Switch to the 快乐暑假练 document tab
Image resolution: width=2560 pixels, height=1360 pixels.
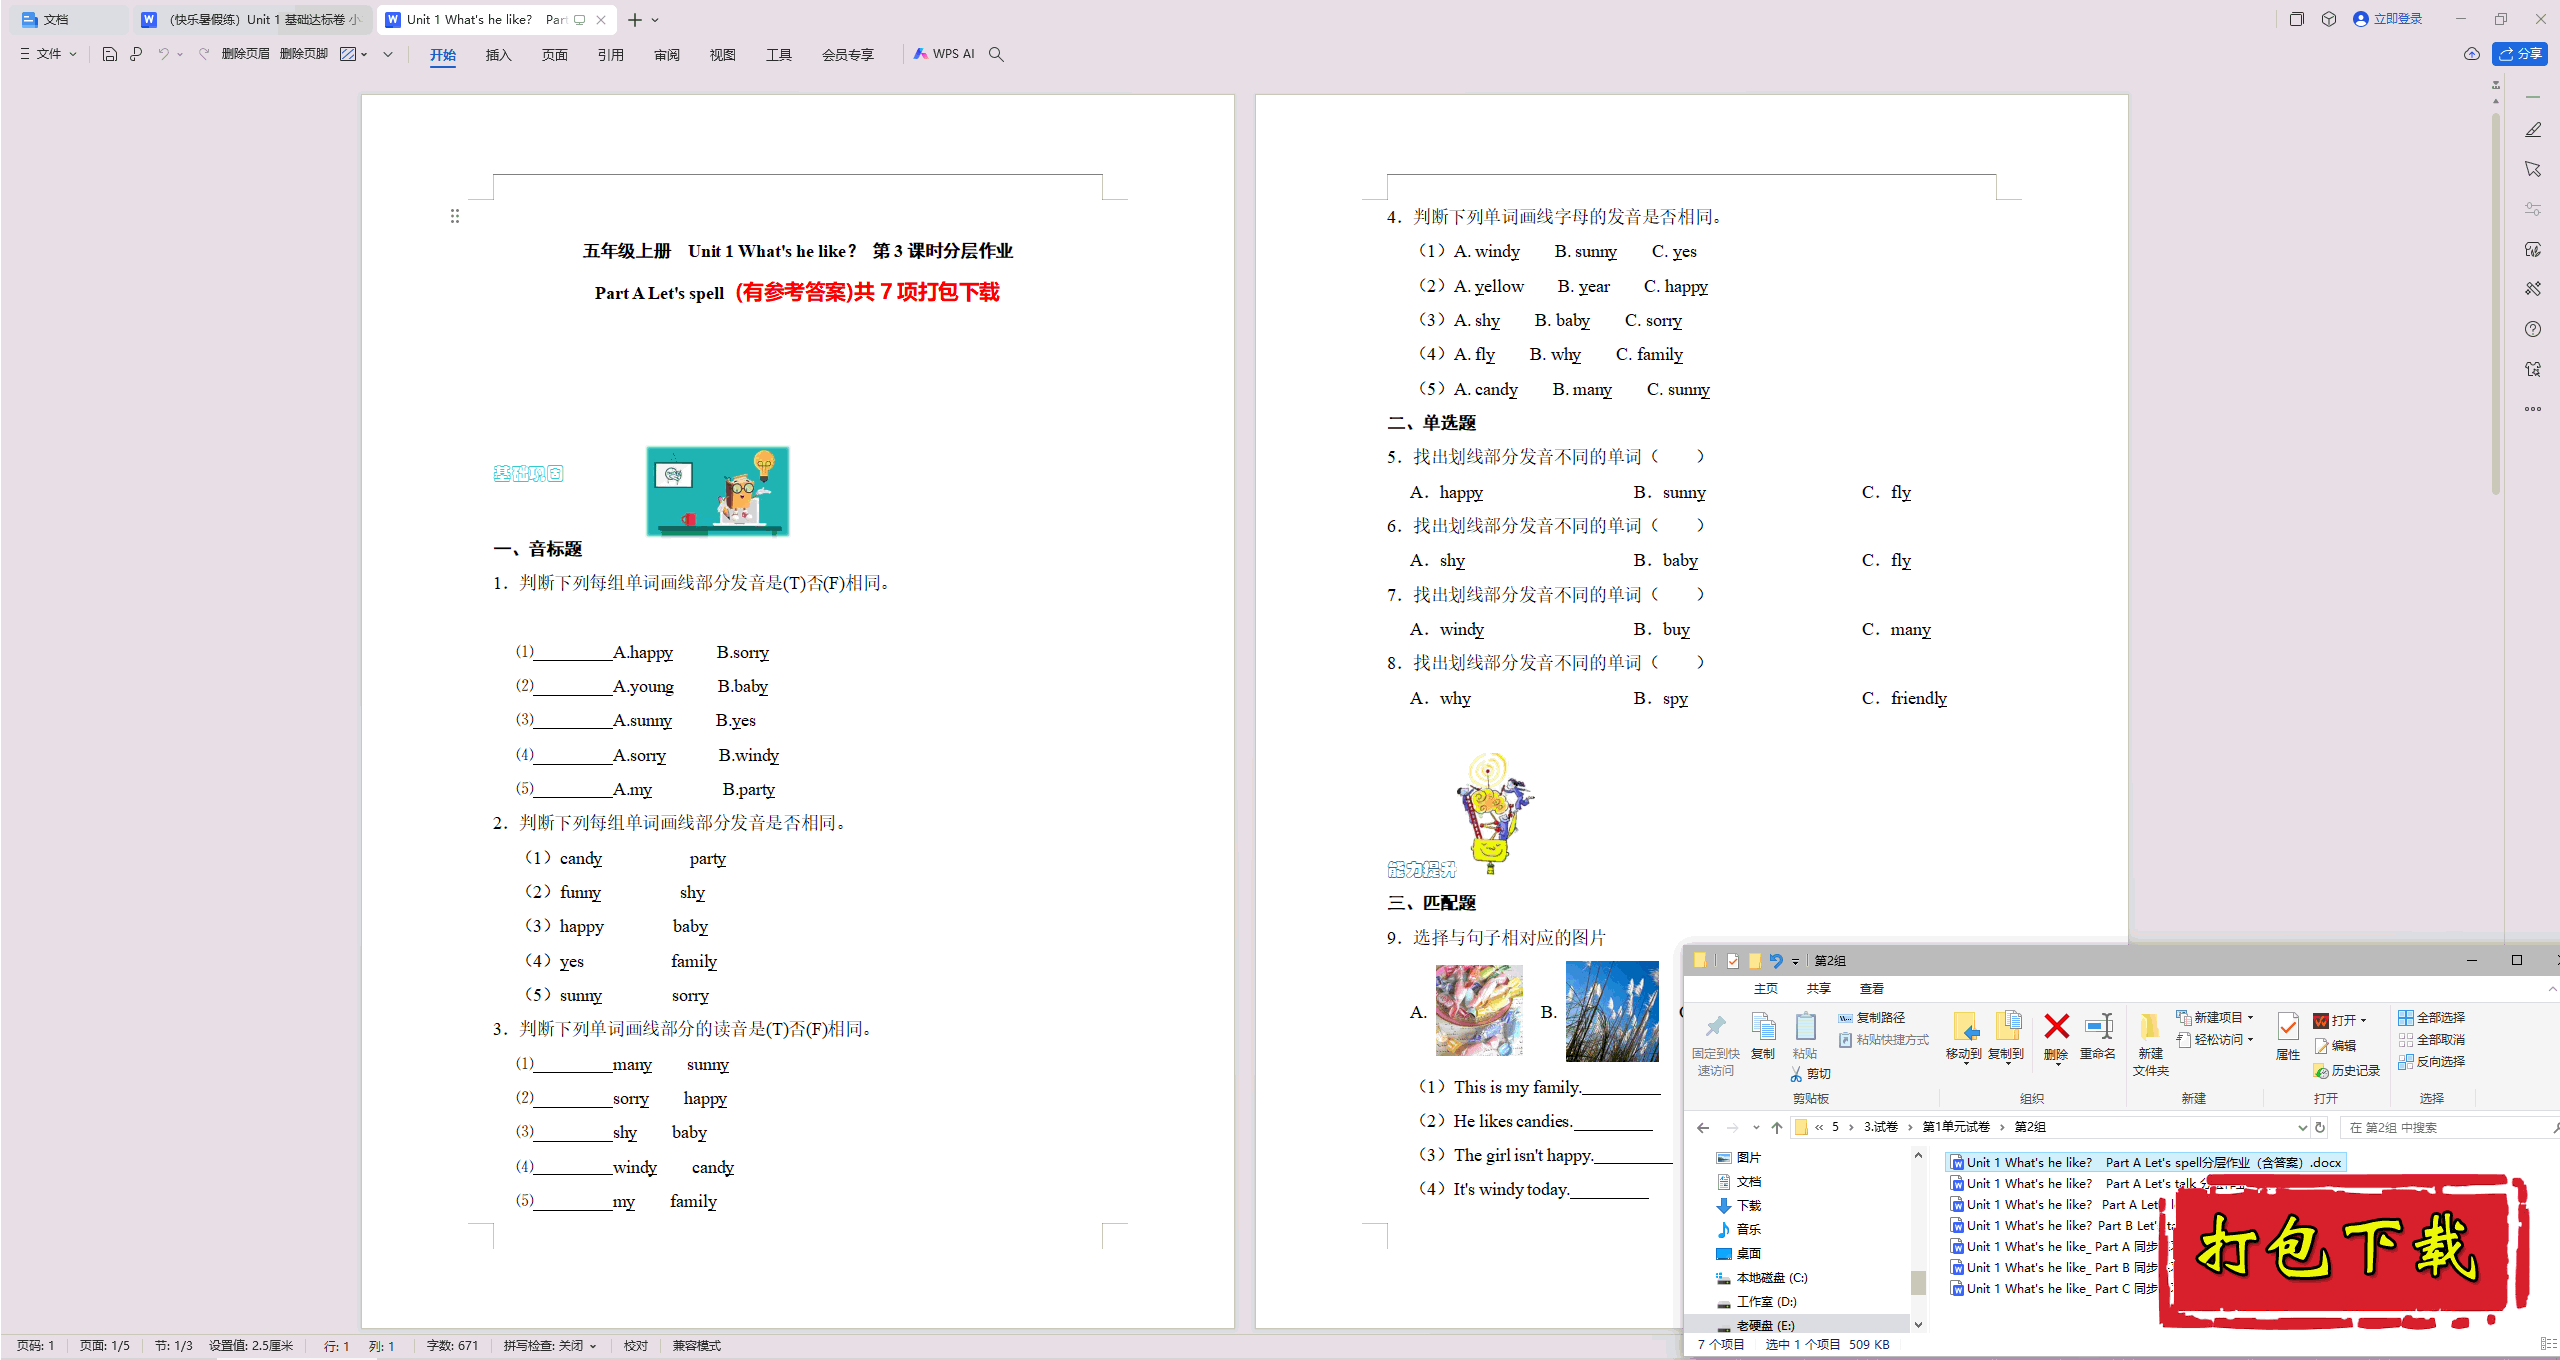(253, 19)
